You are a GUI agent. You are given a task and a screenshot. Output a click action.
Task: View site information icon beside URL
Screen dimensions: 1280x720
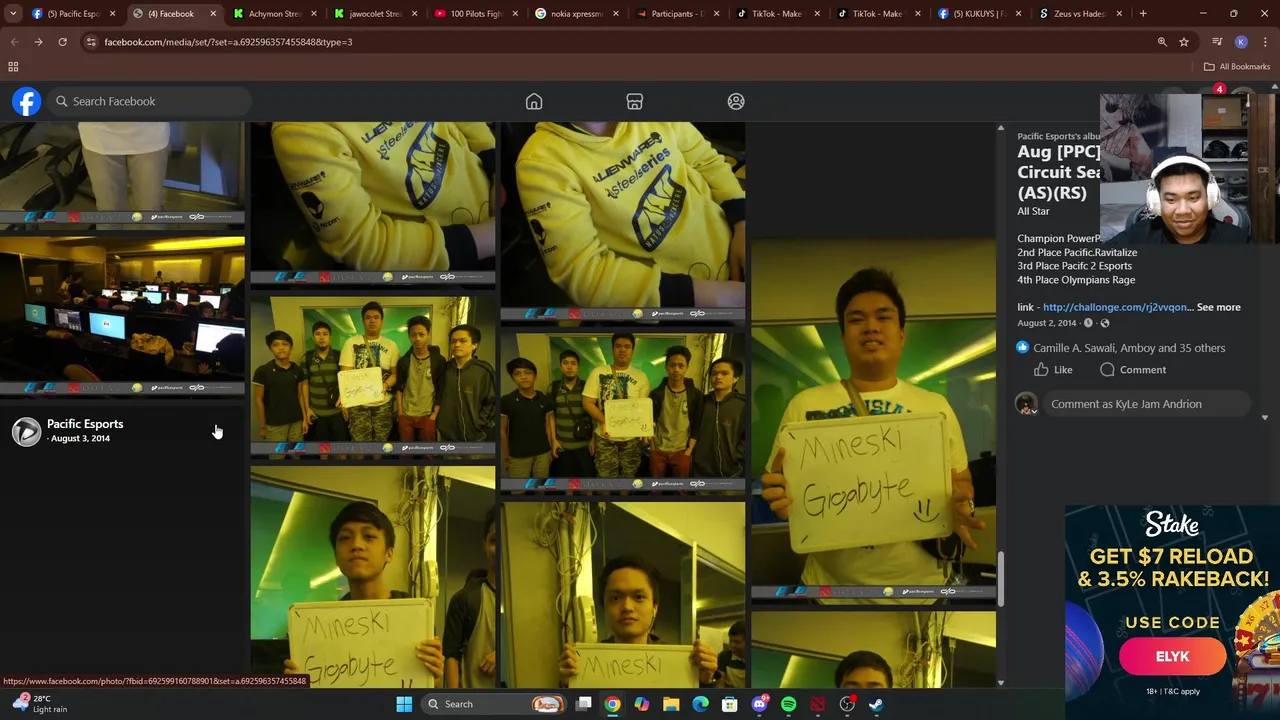click(x=91, y=42)
